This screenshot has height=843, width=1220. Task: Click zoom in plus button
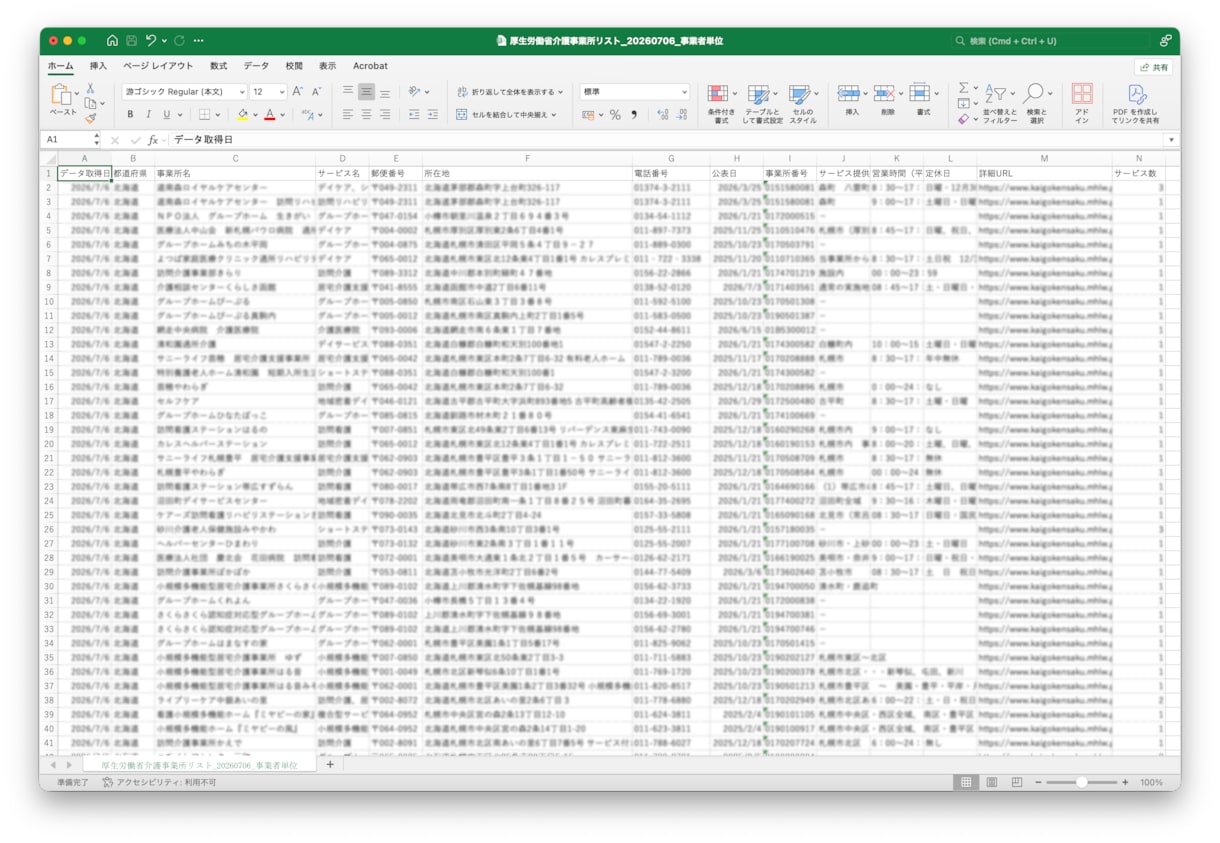tap(1125, 782)
